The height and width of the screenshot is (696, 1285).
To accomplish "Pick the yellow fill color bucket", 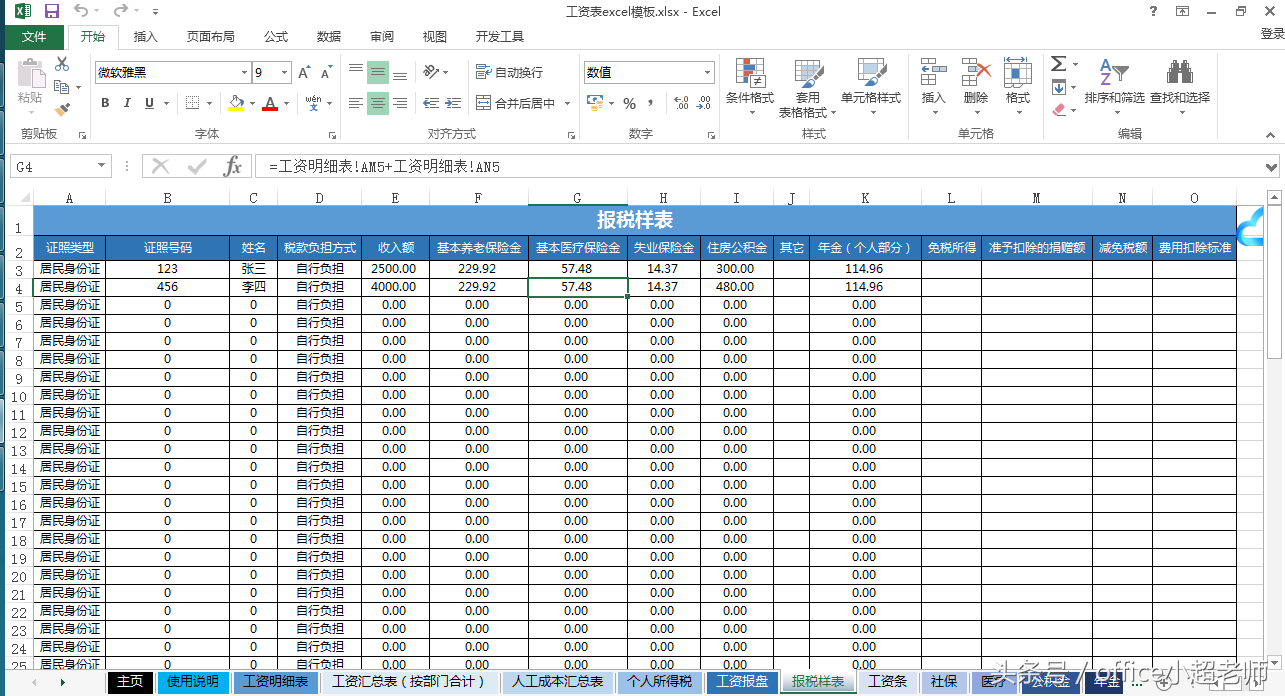I will 236,103.
